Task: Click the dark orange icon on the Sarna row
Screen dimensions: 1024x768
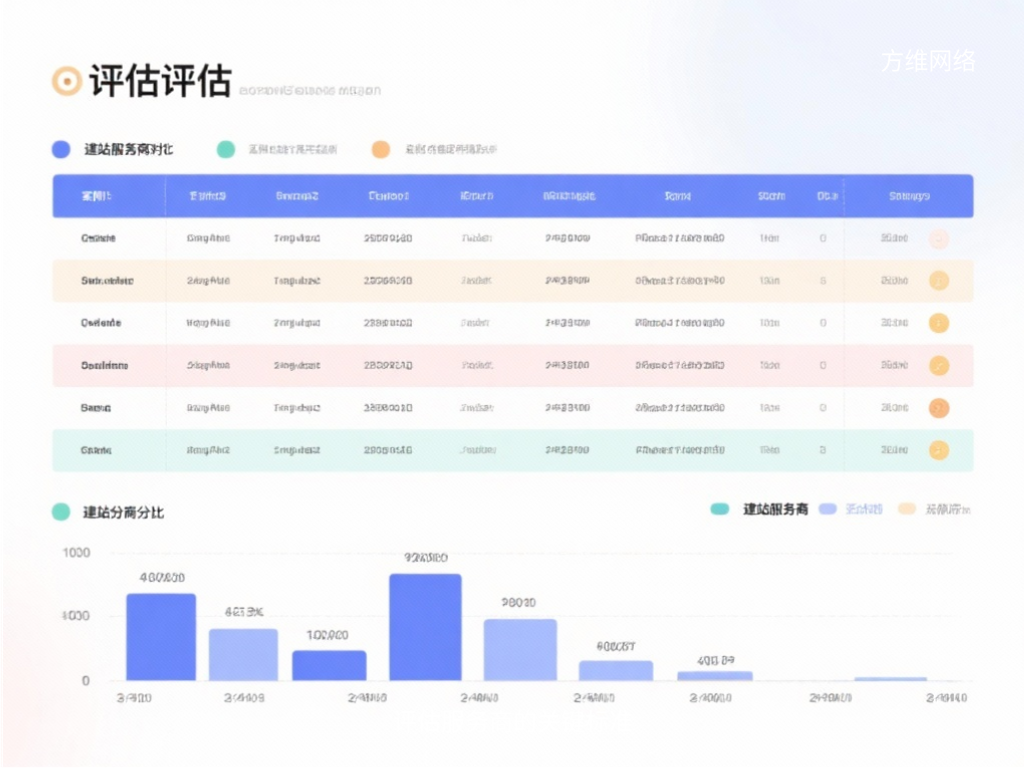Action: coord(940,407)
